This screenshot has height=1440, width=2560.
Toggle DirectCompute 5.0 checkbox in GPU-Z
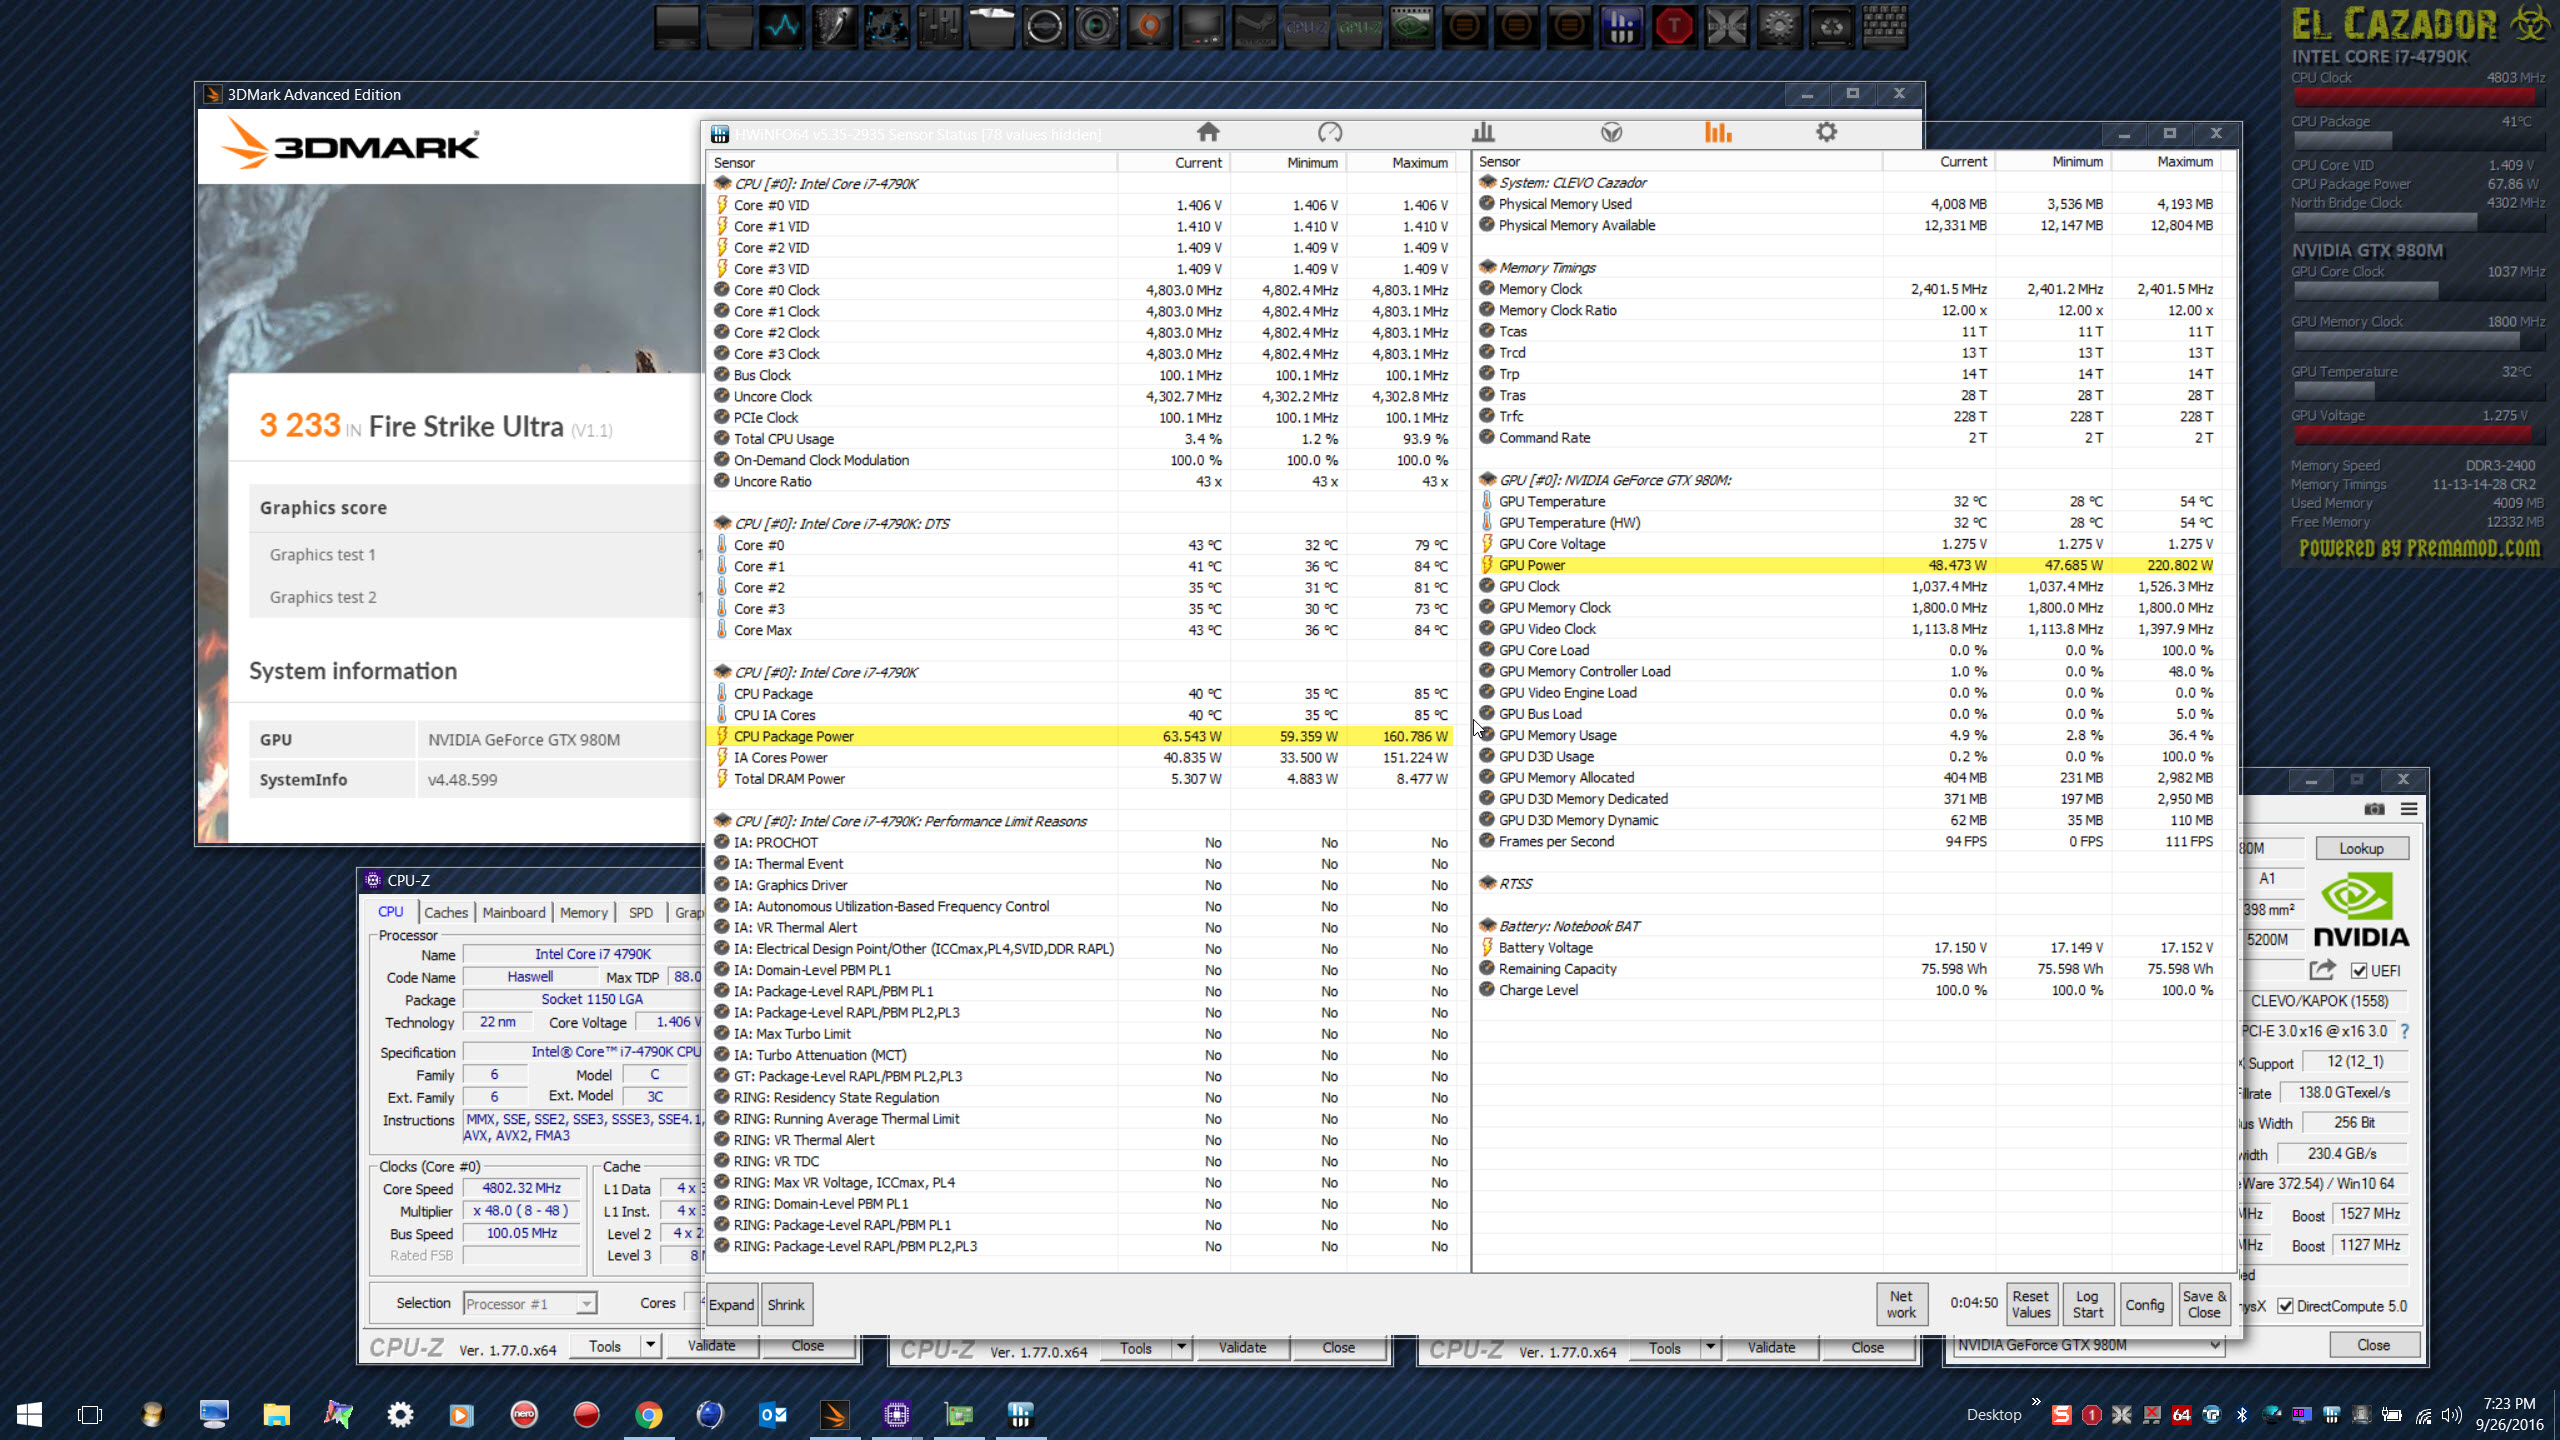[2285, 1306]
